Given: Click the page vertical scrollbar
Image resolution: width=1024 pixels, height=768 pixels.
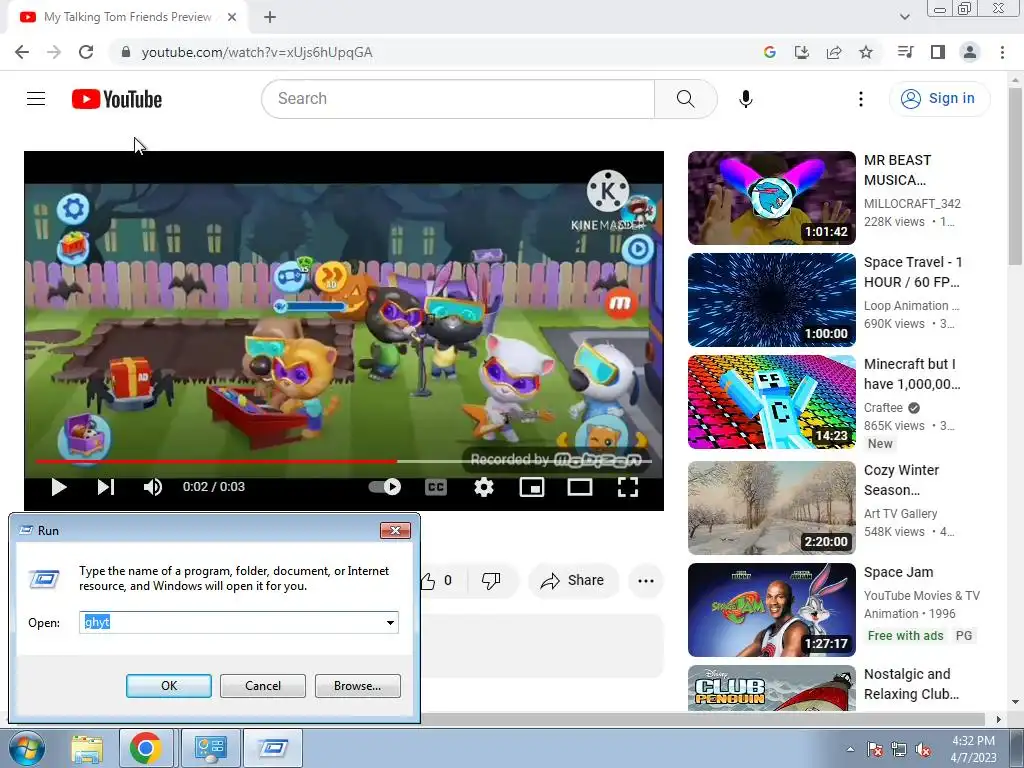Looking at the screenshot, I should 1016,176.
